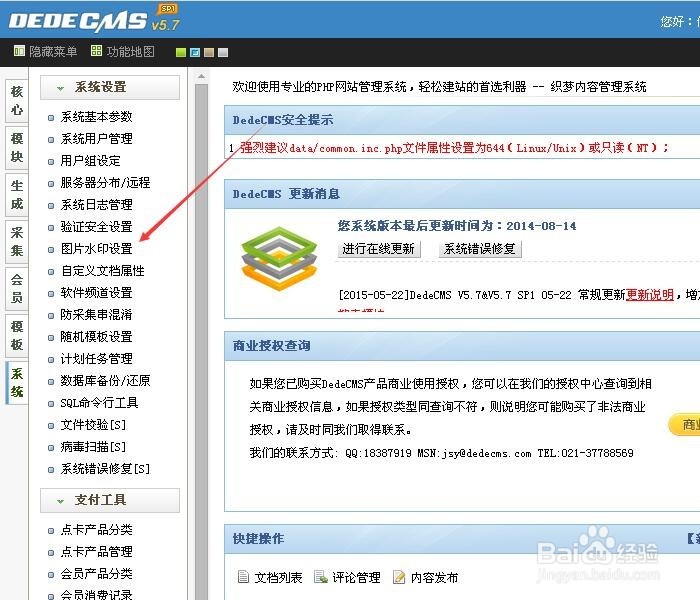Open 用户组设定
This screenshot has height=600, width=700.
[x=91, y=161]
